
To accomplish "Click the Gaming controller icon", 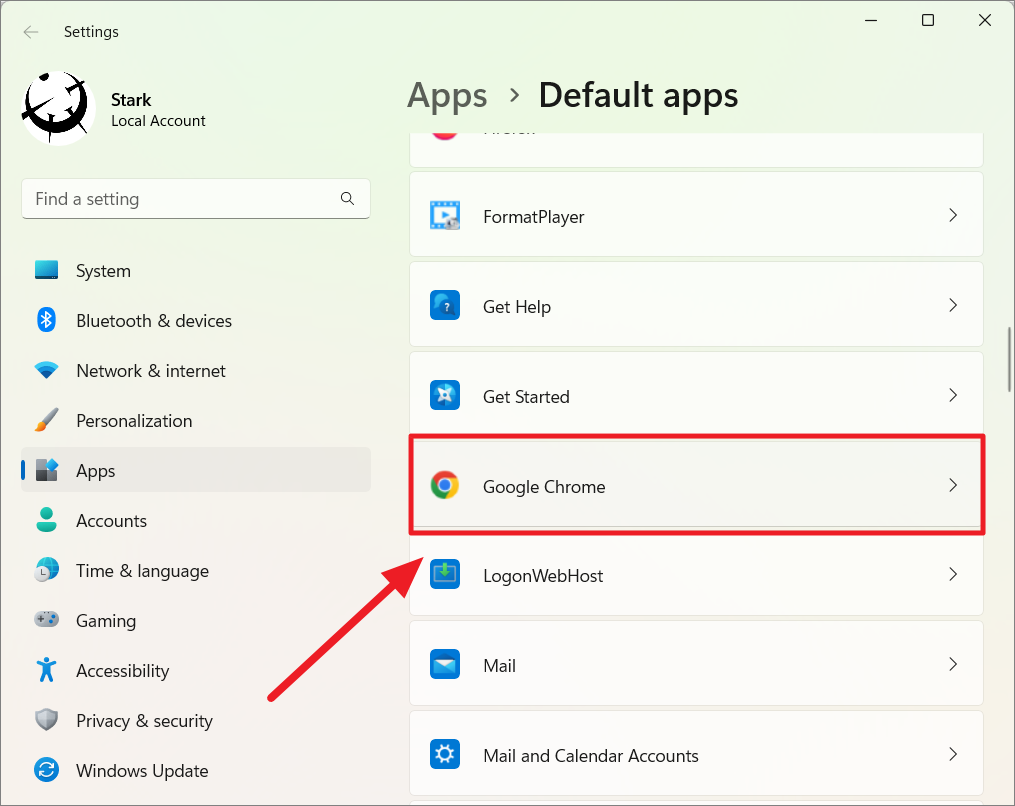I will (47, 620).
